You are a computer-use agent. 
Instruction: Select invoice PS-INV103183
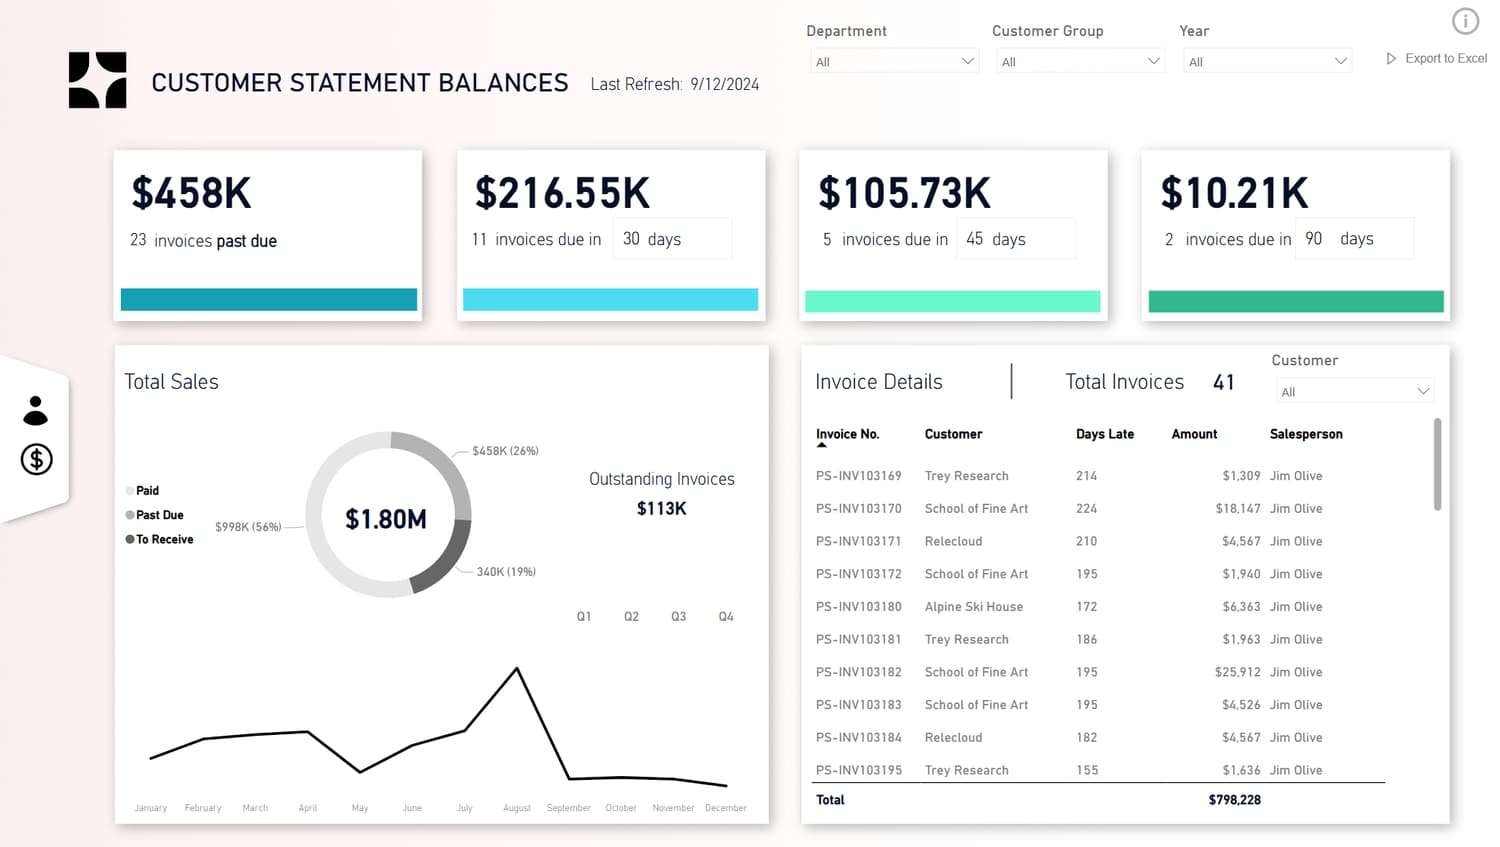(x=859, y=705)
